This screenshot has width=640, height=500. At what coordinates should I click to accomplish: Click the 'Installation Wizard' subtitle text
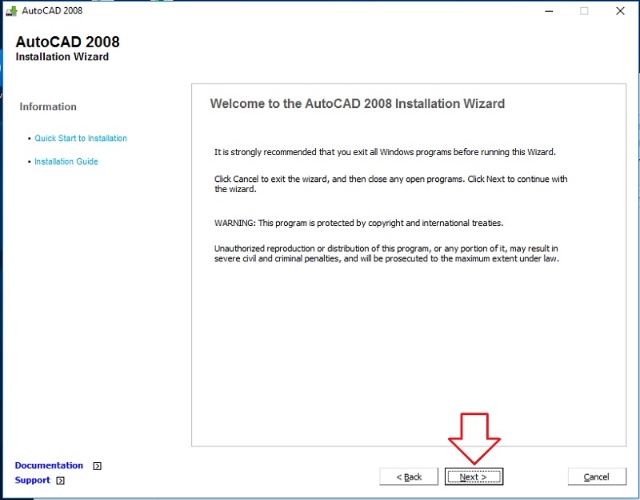click(62, 57)
